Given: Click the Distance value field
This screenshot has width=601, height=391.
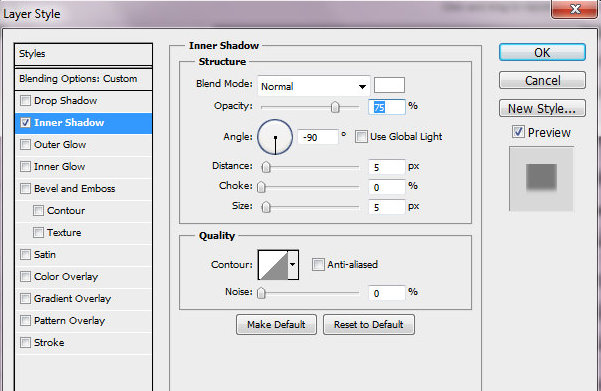Looking at the screenshot, I should pyautogui.click(x=386, y=167).
